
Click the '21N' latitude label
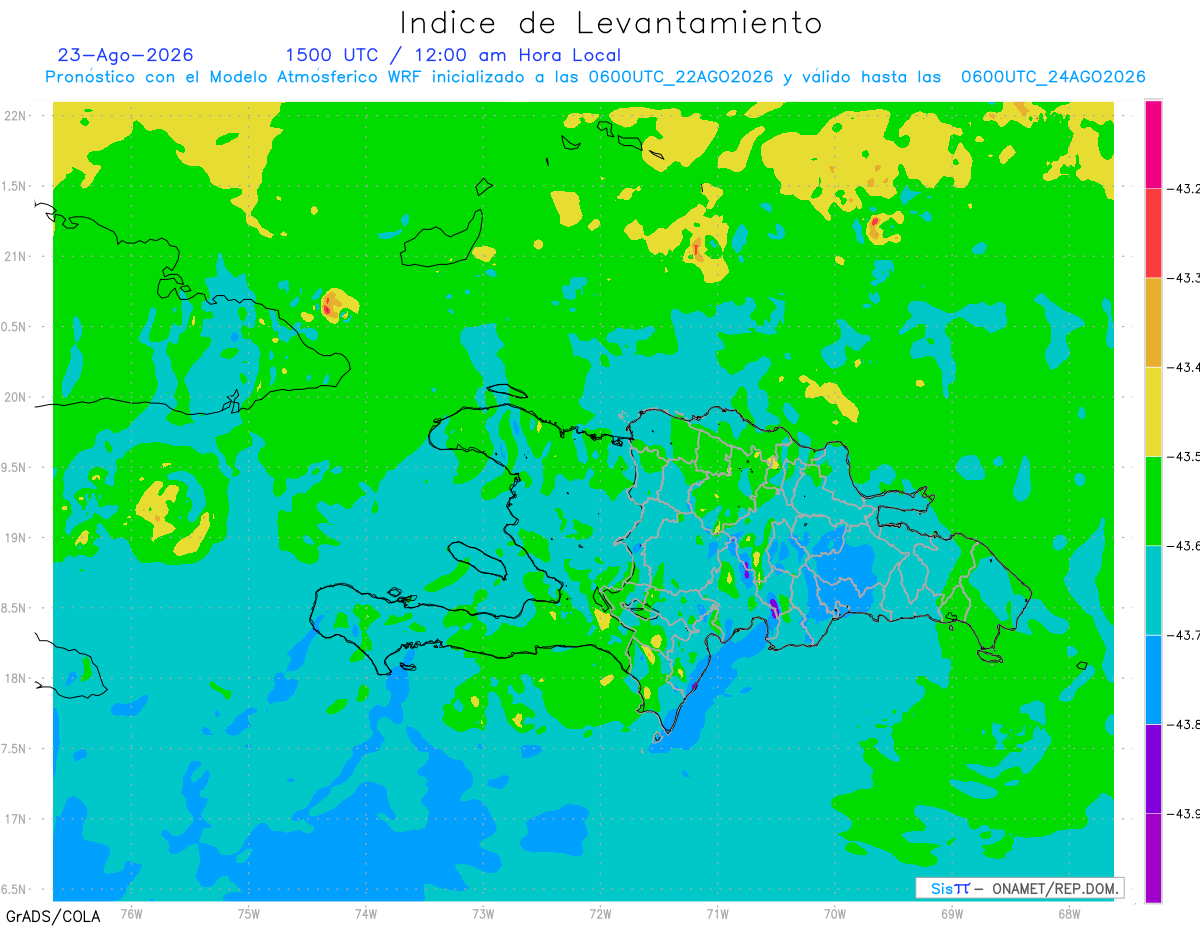click(16, 256)
